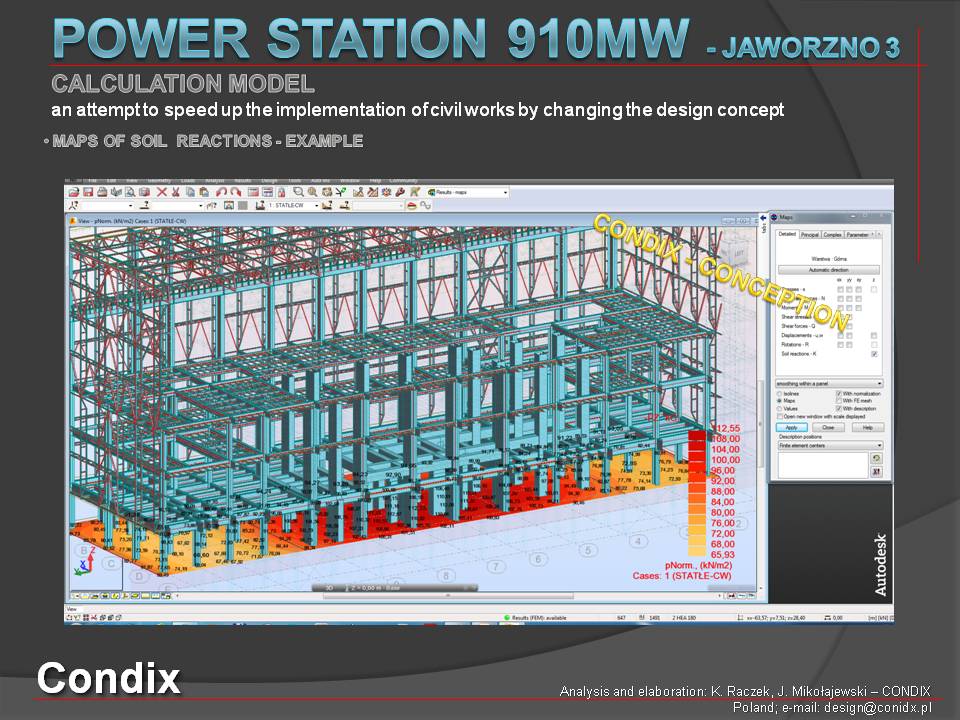This screenshot has width=960, height=720.
Task: Click the 3D view mode bar
Action: pos(395,588)
